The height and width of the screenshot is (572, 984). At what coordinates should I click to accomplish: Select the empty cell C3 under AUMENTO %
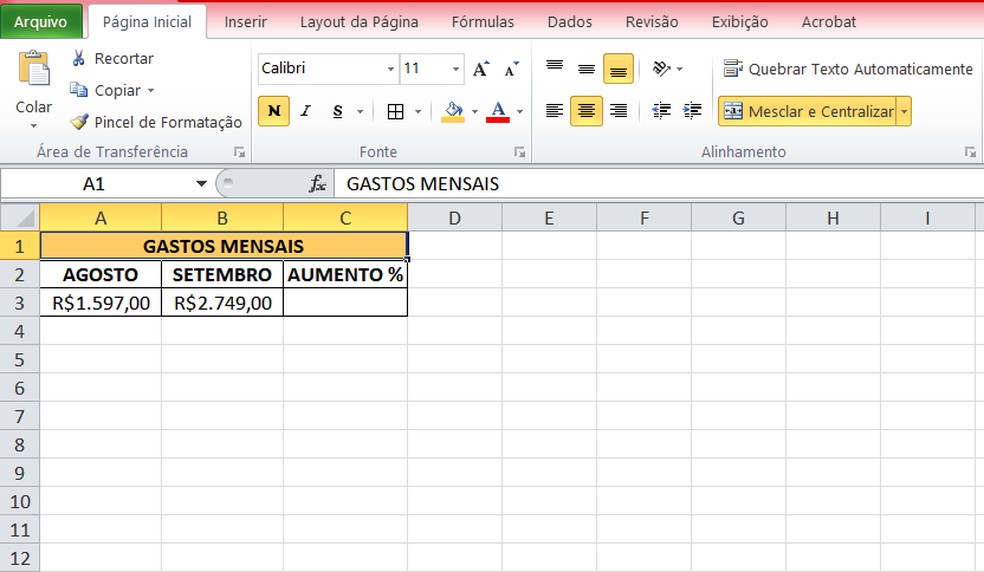[345, 303]
